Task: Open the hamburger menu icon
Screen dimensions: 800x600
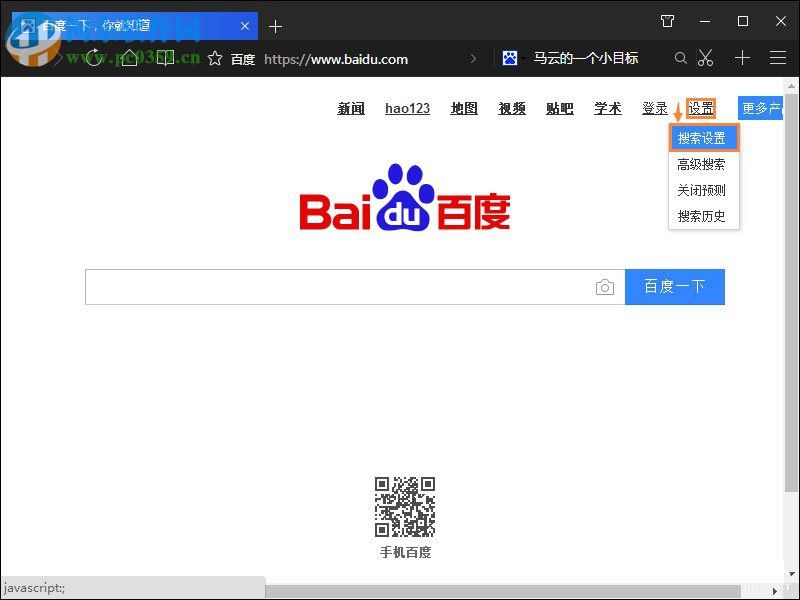Action: [x=779, y=58]
